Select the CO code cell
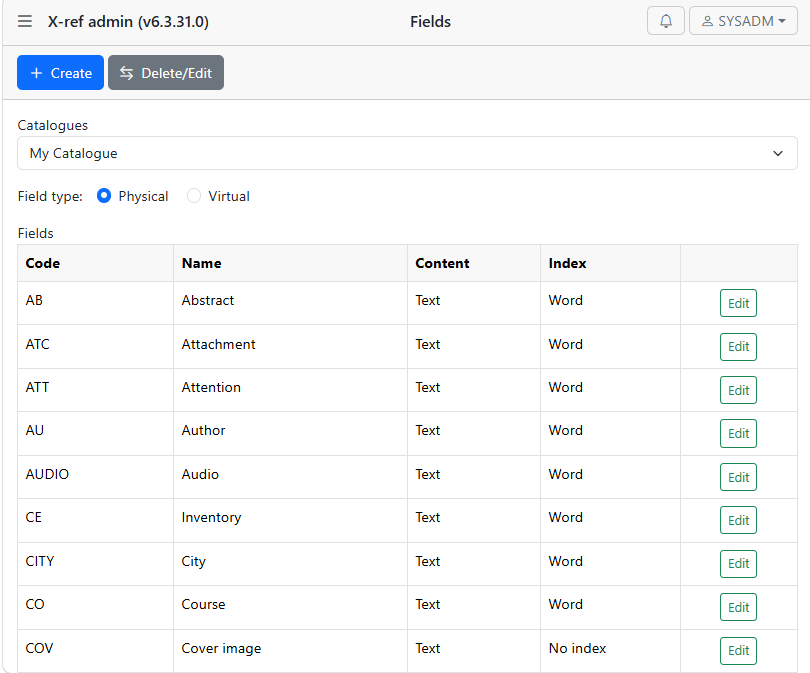The height and width of the screenshot is (673, 810). tap(96, 607)
